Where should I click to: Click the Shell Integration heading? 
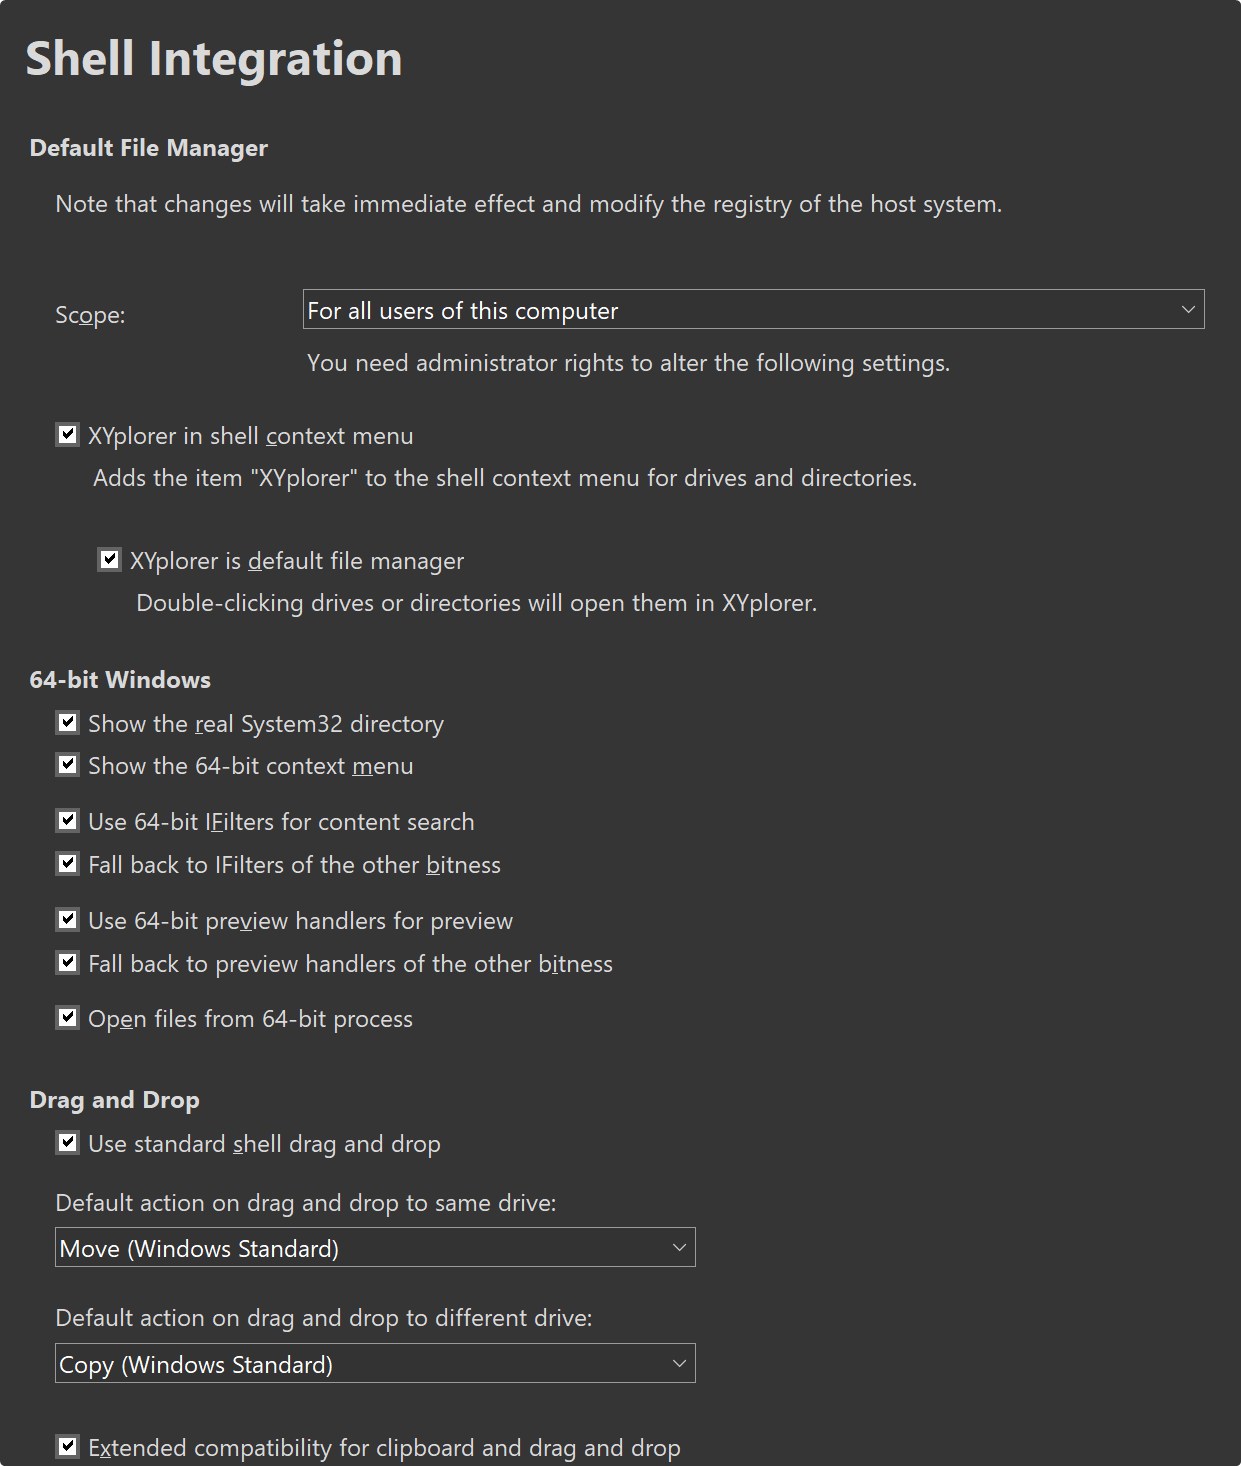(x=214, y=58)
